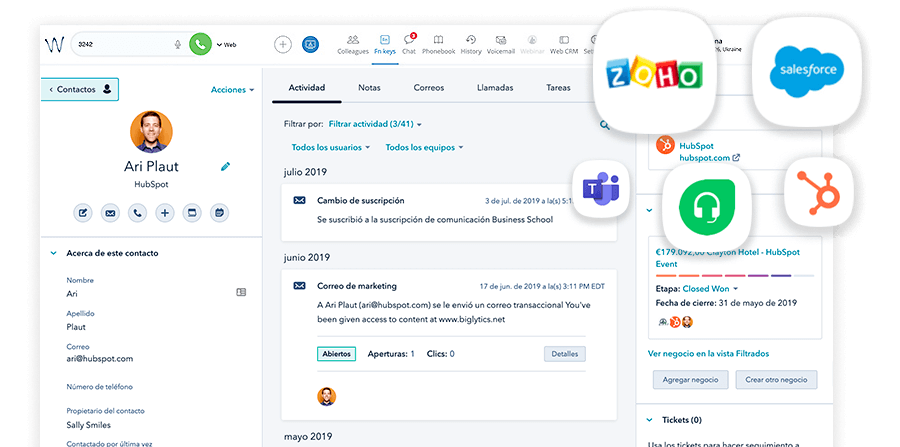Click the Detalles button

coord(565,354)
